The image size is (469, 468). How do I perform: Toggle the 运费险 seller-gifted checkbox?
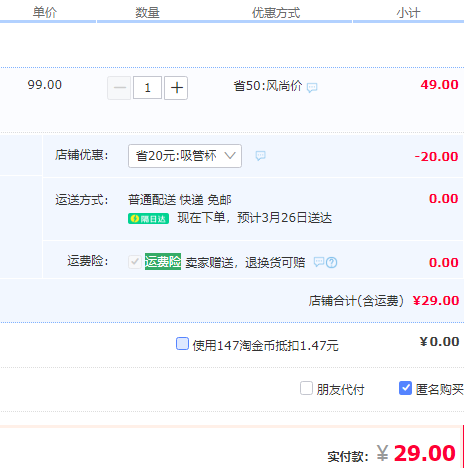click(135, 262)
